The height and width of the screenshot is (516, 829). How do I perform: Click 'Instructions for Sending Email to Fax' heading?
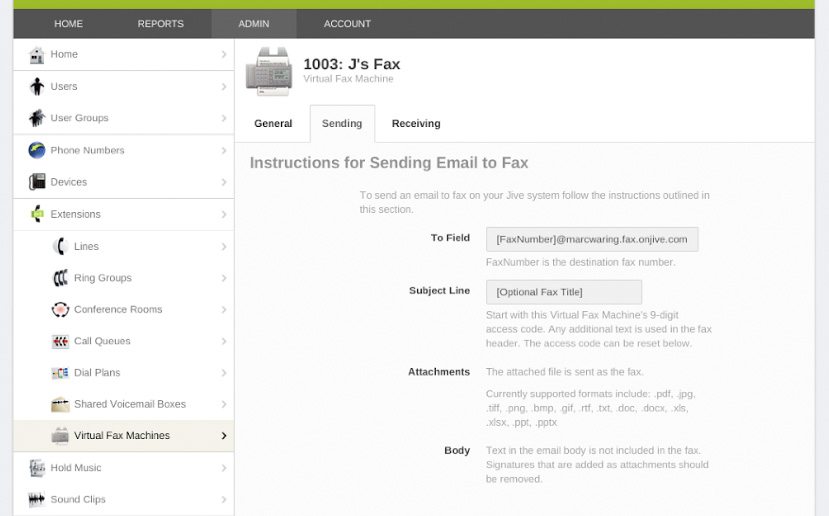[389, 163]
